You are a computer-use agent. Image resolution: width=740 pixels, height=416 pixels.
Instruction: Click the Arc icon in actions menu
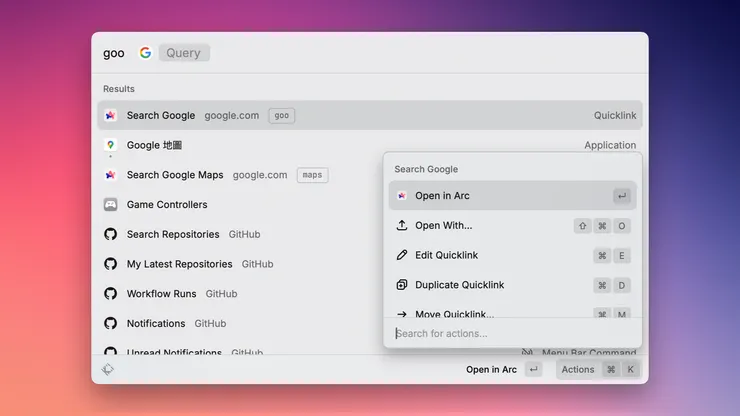tap(402, 195)
